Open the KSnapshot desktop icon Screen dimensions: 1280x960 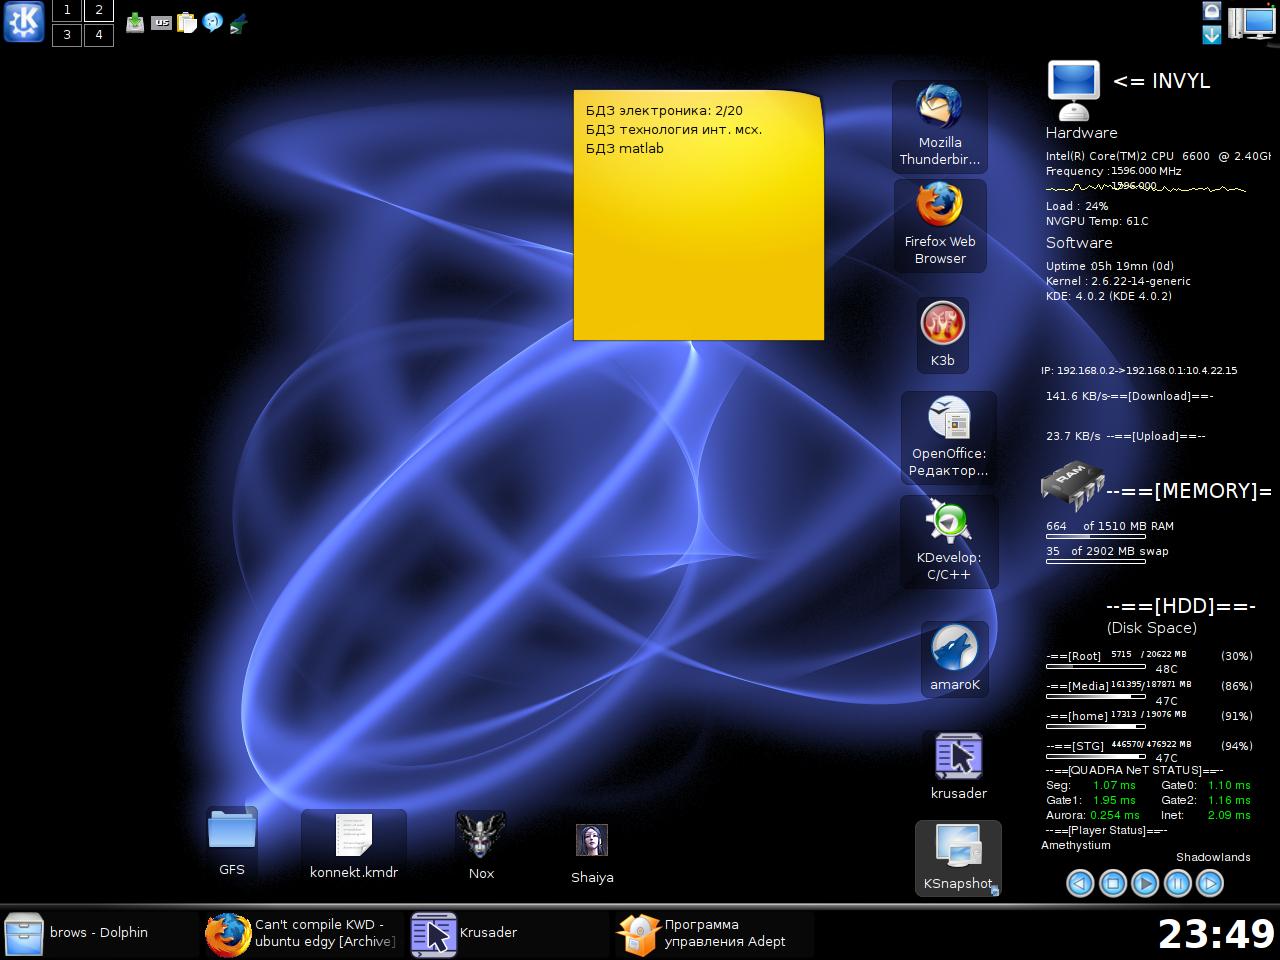tap(957, 857)
